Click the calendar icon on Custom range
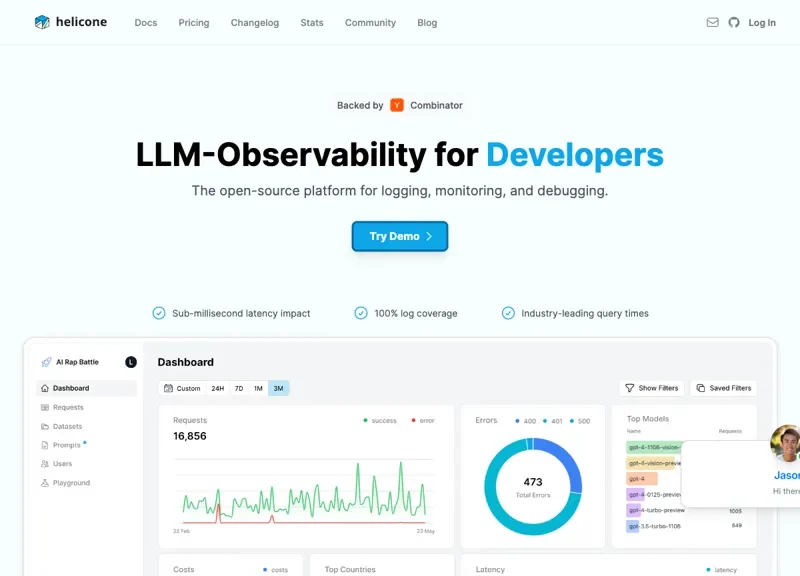Image resolution: width=800 pixels, height=576 pixels. [x=168, y=388]
